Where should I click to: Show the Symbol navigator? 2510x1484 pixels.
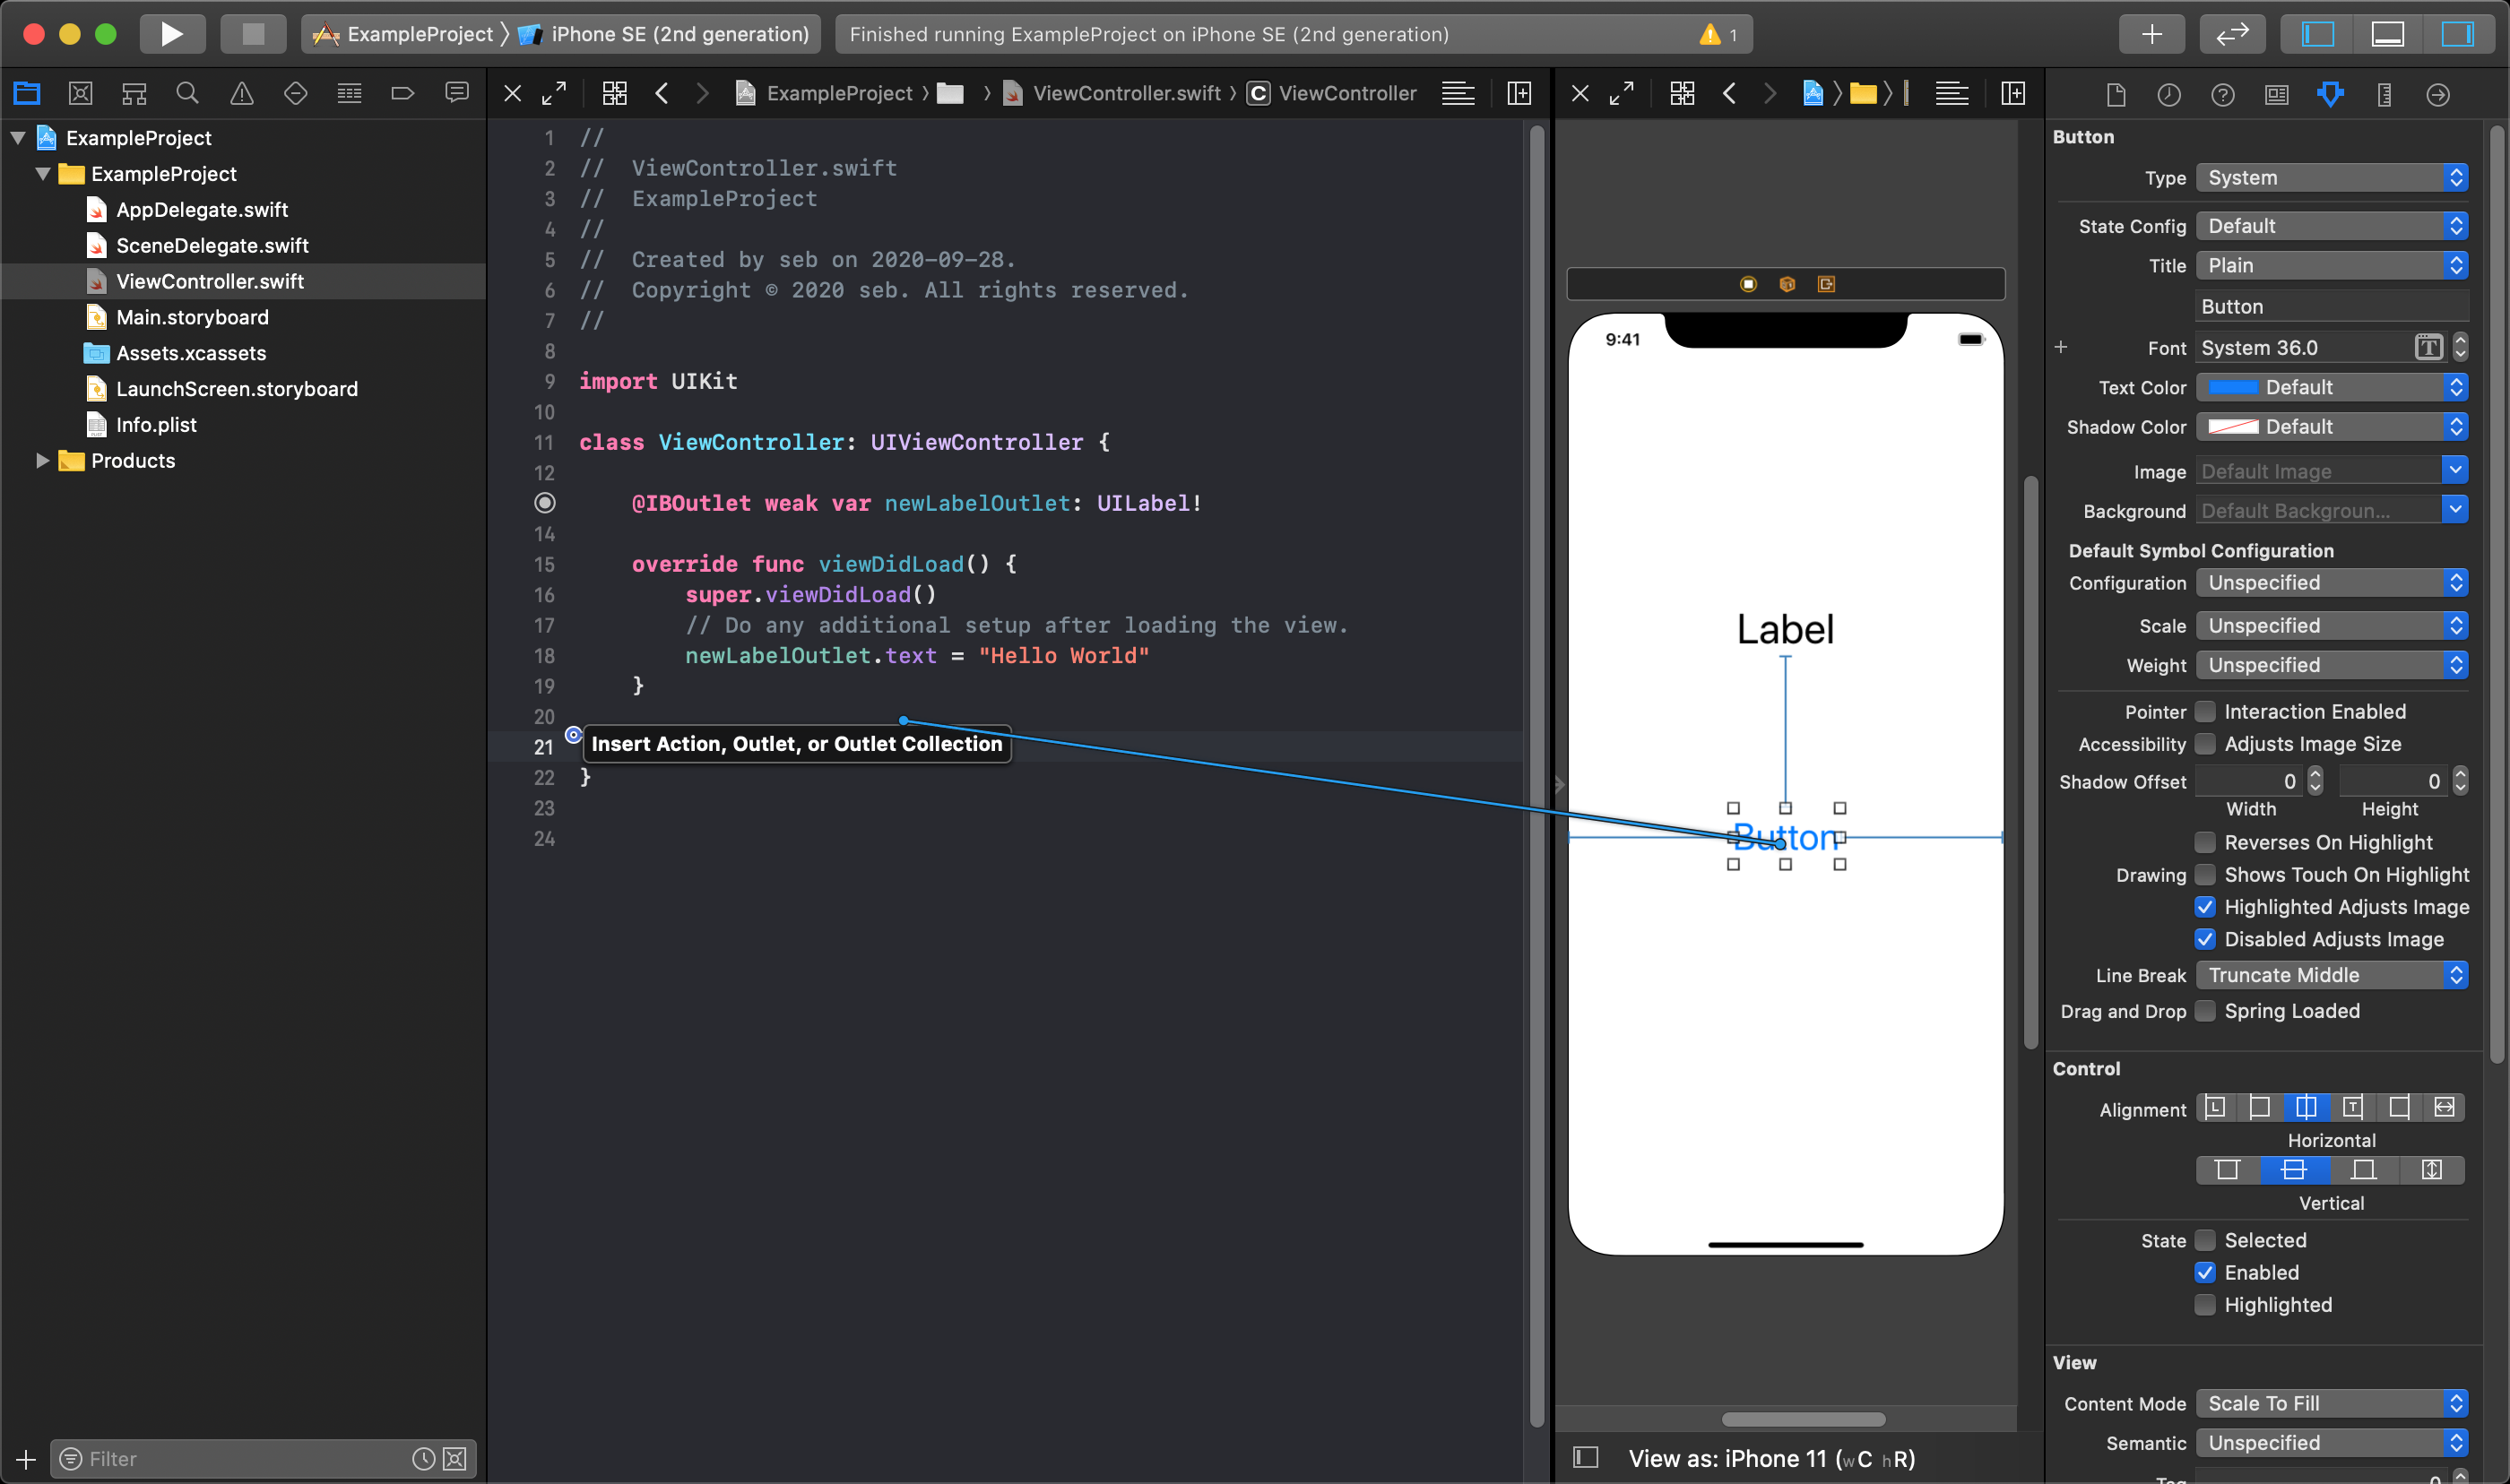(x=134, y=94)
